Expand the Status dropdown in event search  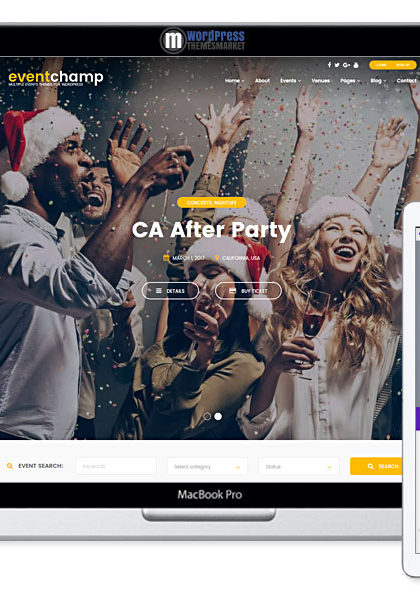point(299,466)
